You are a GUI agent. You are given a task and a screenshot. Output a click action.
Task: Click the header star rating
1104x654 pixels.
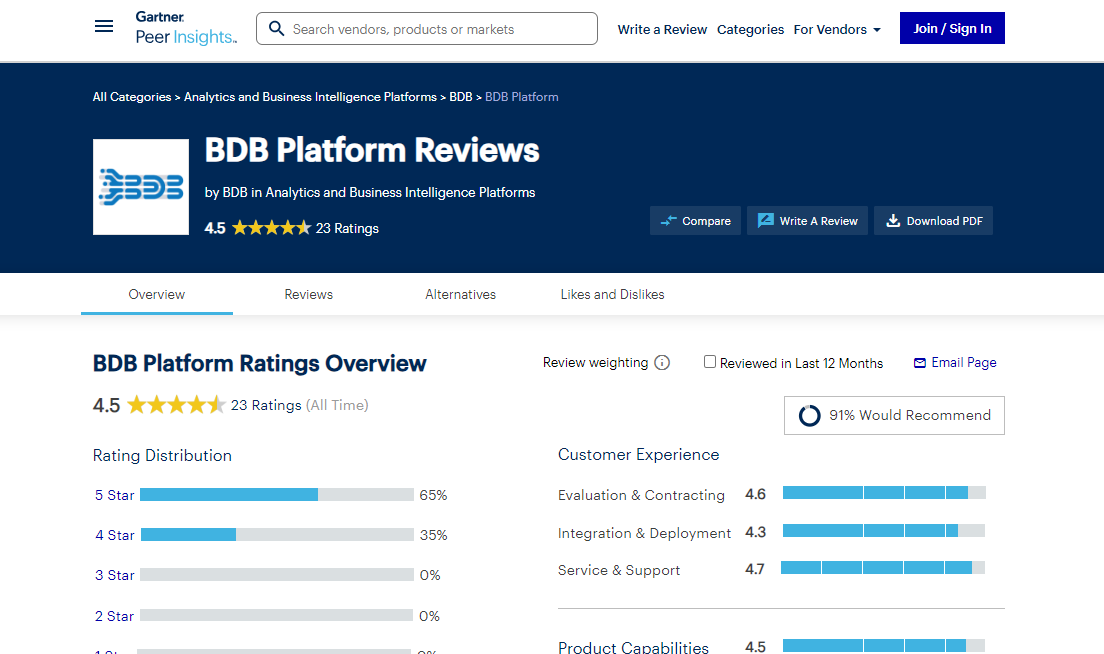coord(271,227)
